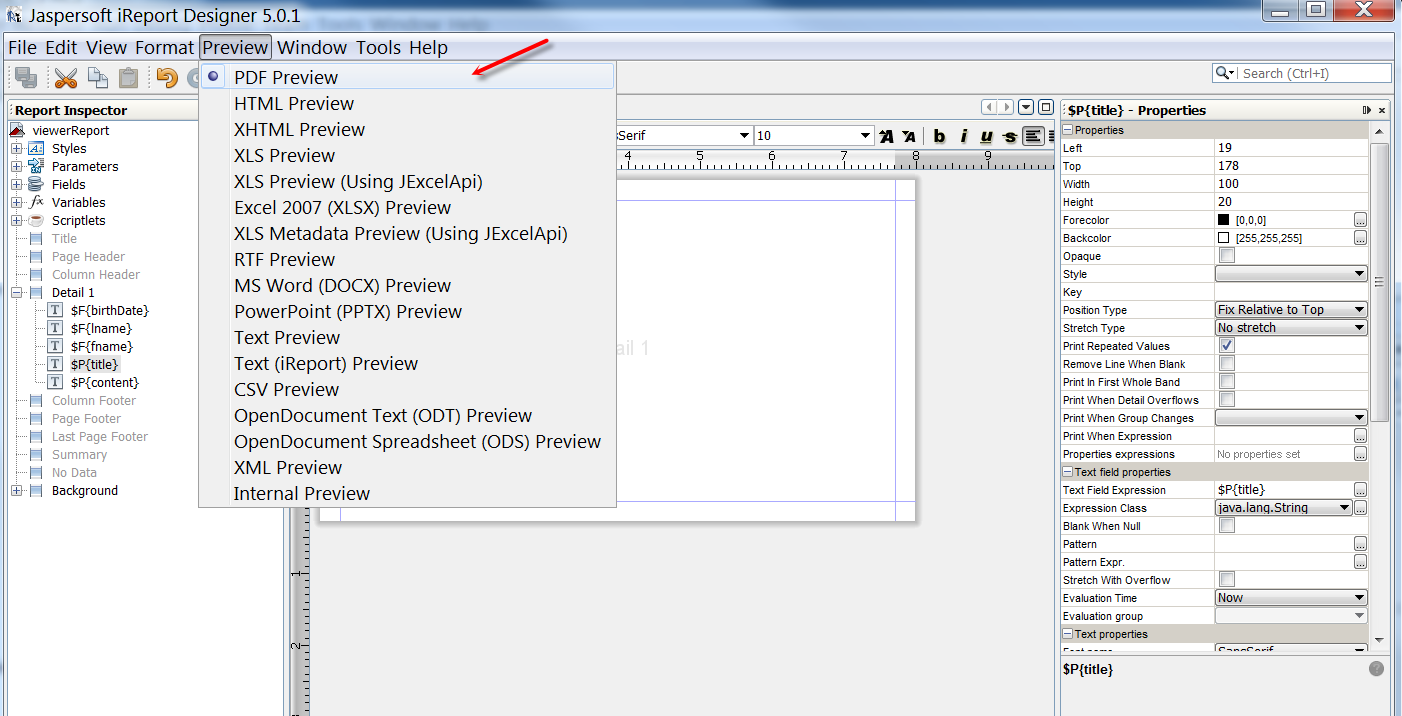Enable the Opaque checkbox
This screenshot has width=1402, height=716.
(x=1225, y=256)
